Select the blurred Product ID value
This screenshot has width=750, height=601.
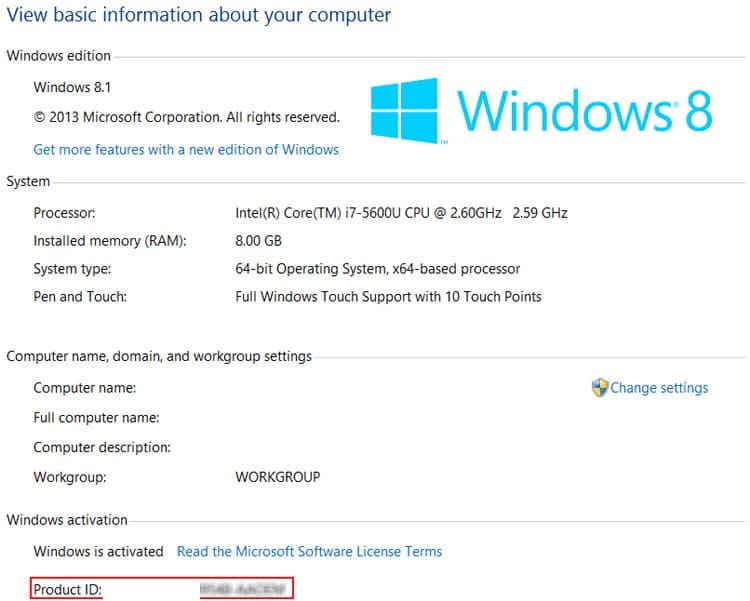click(x=243, y=589)
